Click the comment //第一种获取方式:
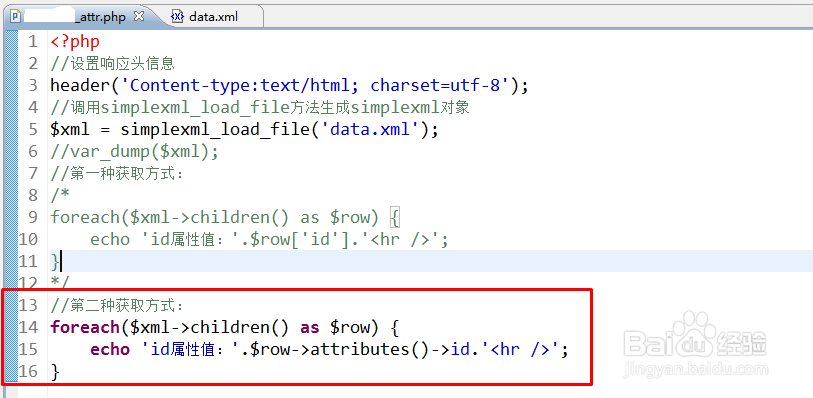813x398 pixels. click(x=117, y=173)
